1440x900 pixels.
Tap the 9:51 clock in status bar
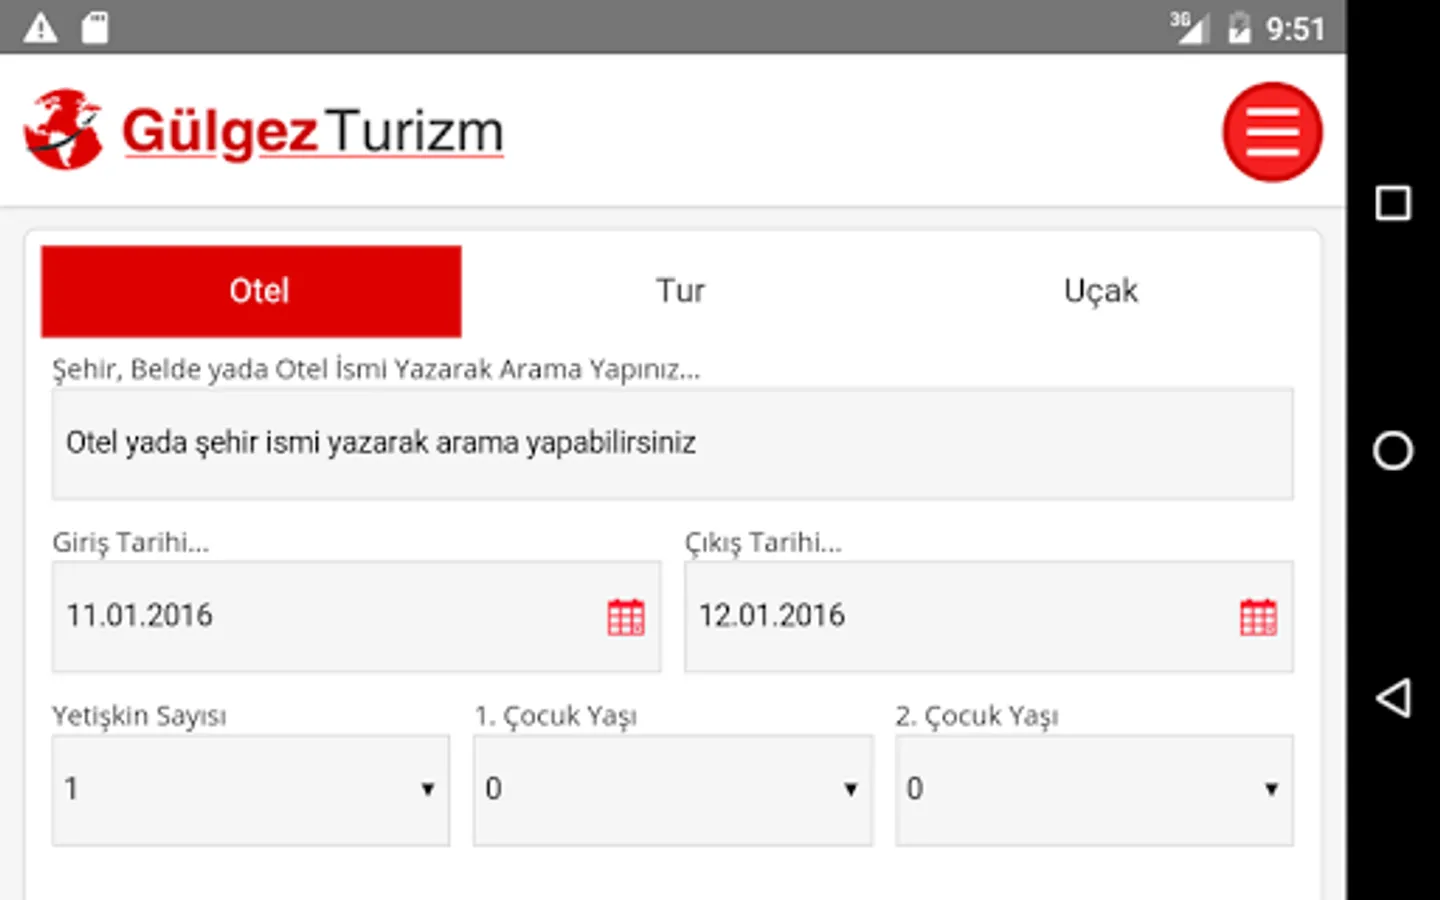1295,28
